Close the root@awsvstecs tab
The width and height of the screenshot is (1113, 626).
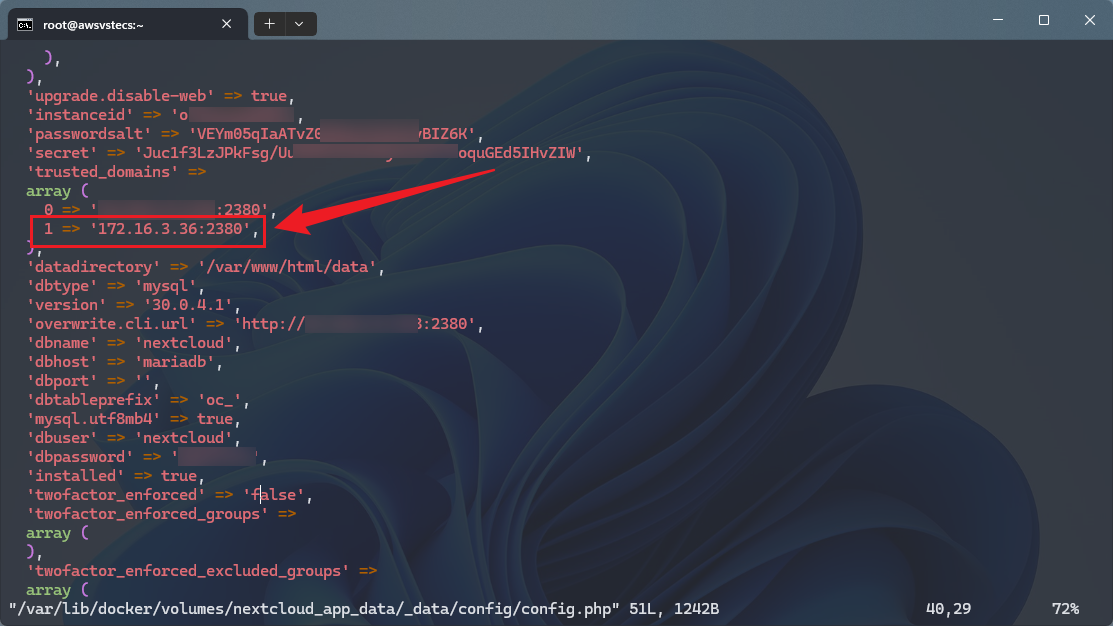click(x=226, y=24)
